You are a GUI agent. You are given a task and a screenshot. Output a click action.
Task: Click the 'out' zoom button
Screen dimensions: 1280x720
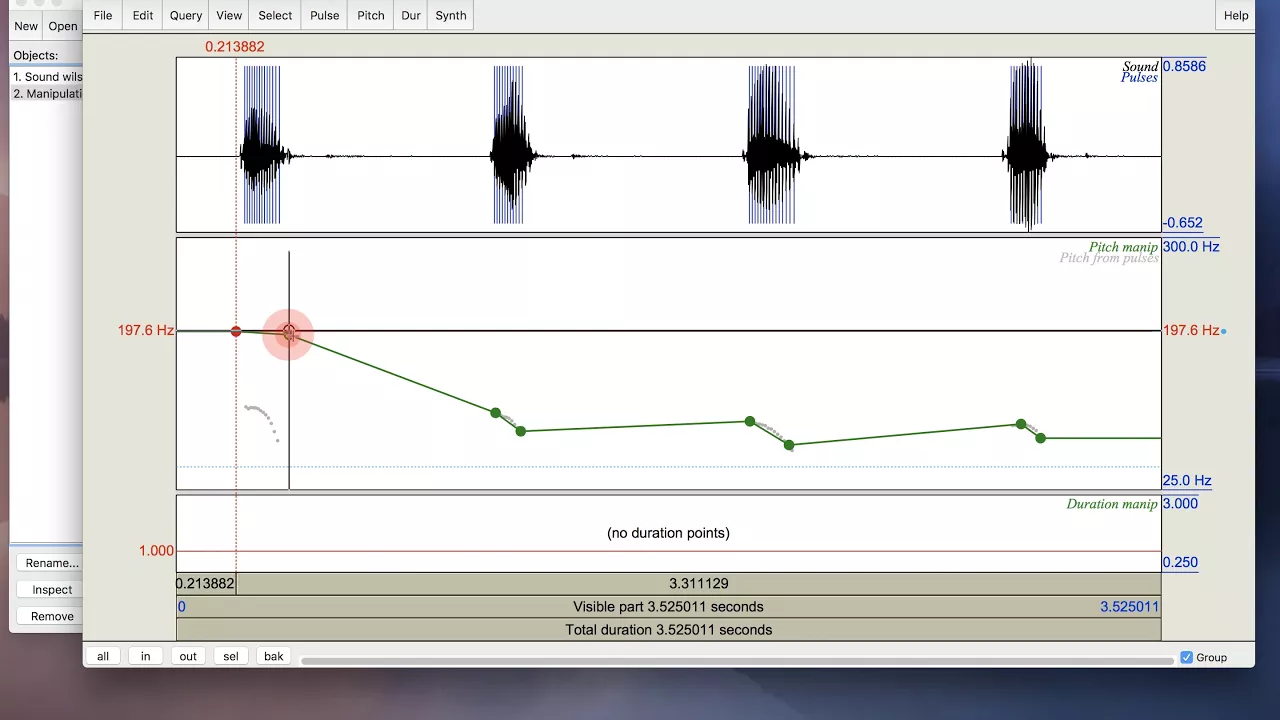point(188,656)
